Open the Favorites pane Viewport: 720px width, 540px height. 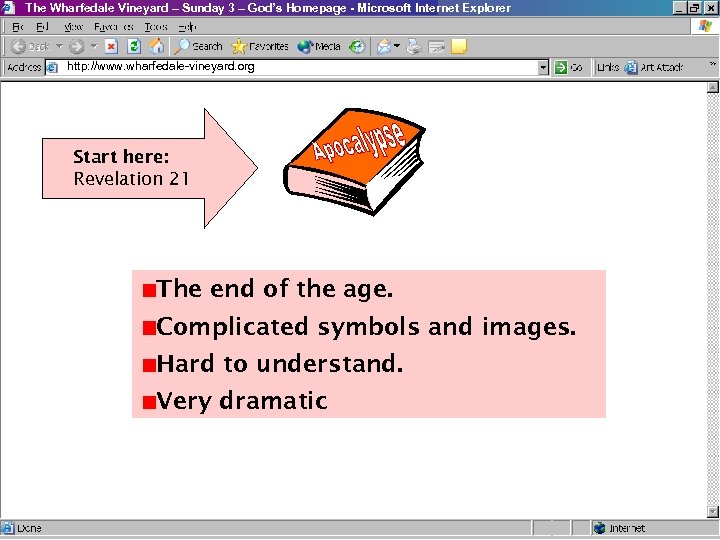click(260, 46)
